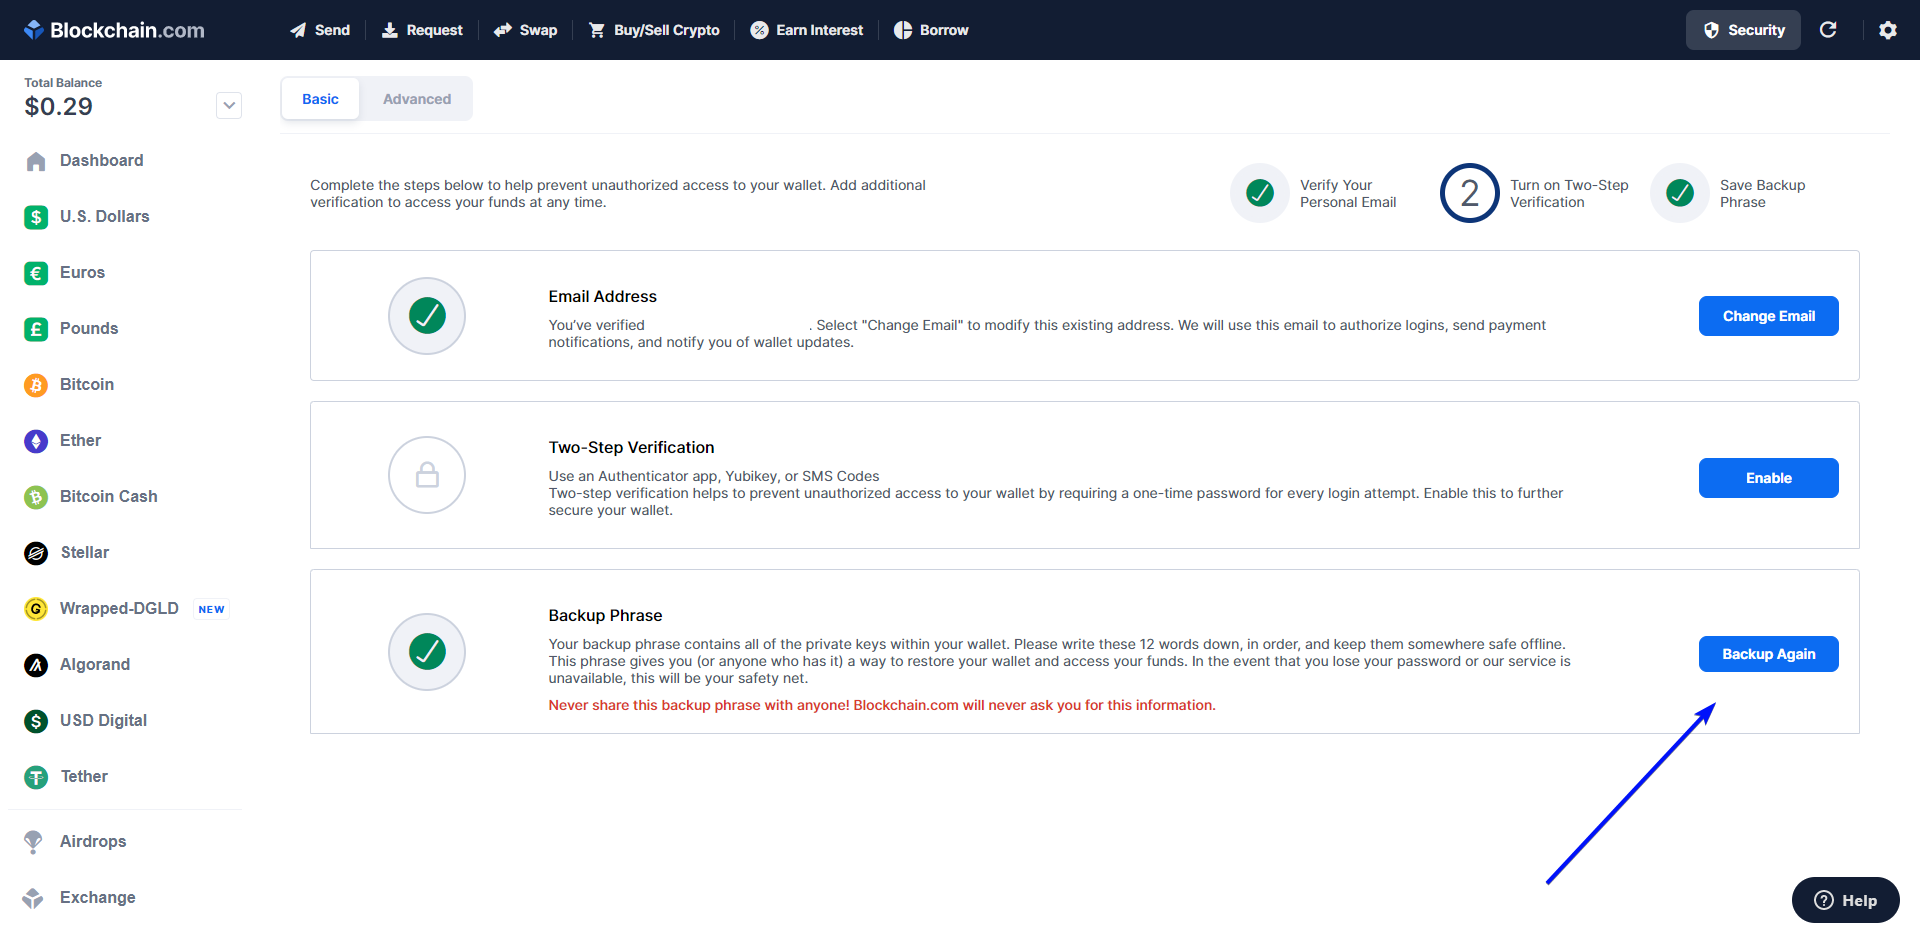Expand the Total Balance dropdown chevron
Image resolution: width=1920 pixels, height=941 pixels.
(229, 105)
